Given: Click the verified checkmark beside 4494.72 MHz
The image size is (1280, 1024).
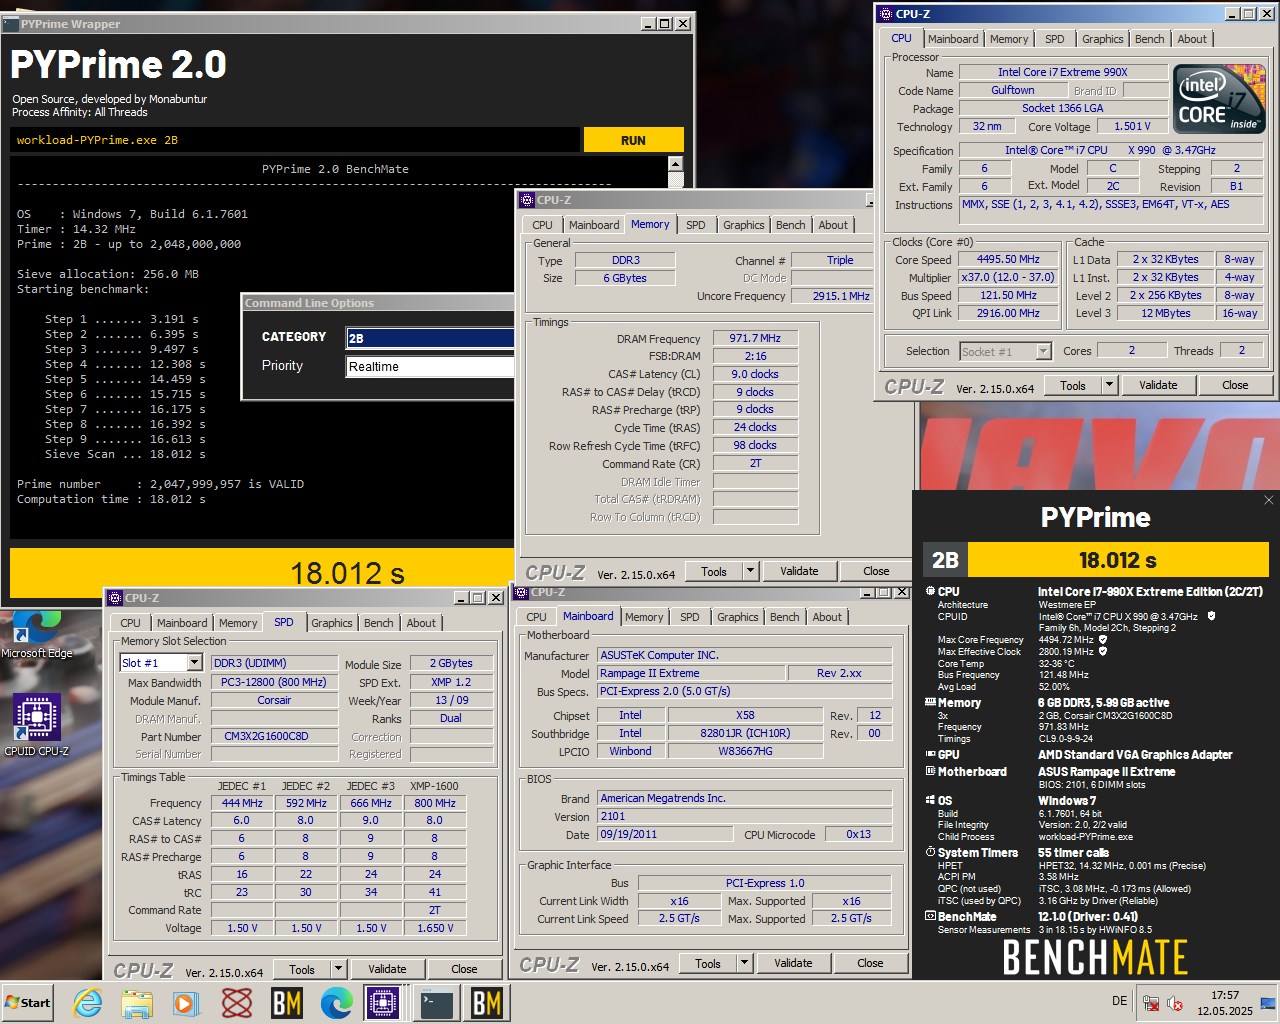Looking at the screenshot, I should (1103, 639).
